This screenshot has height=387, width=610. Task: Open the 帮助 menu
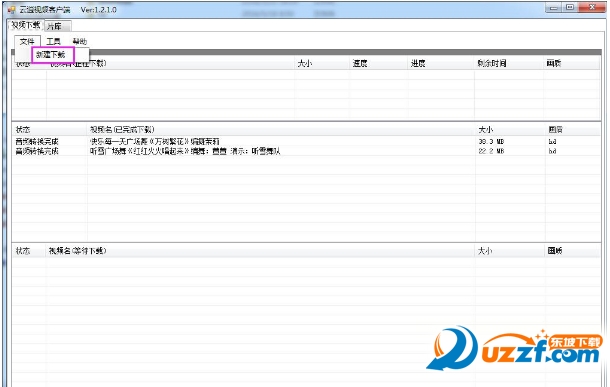coord(80,41)
